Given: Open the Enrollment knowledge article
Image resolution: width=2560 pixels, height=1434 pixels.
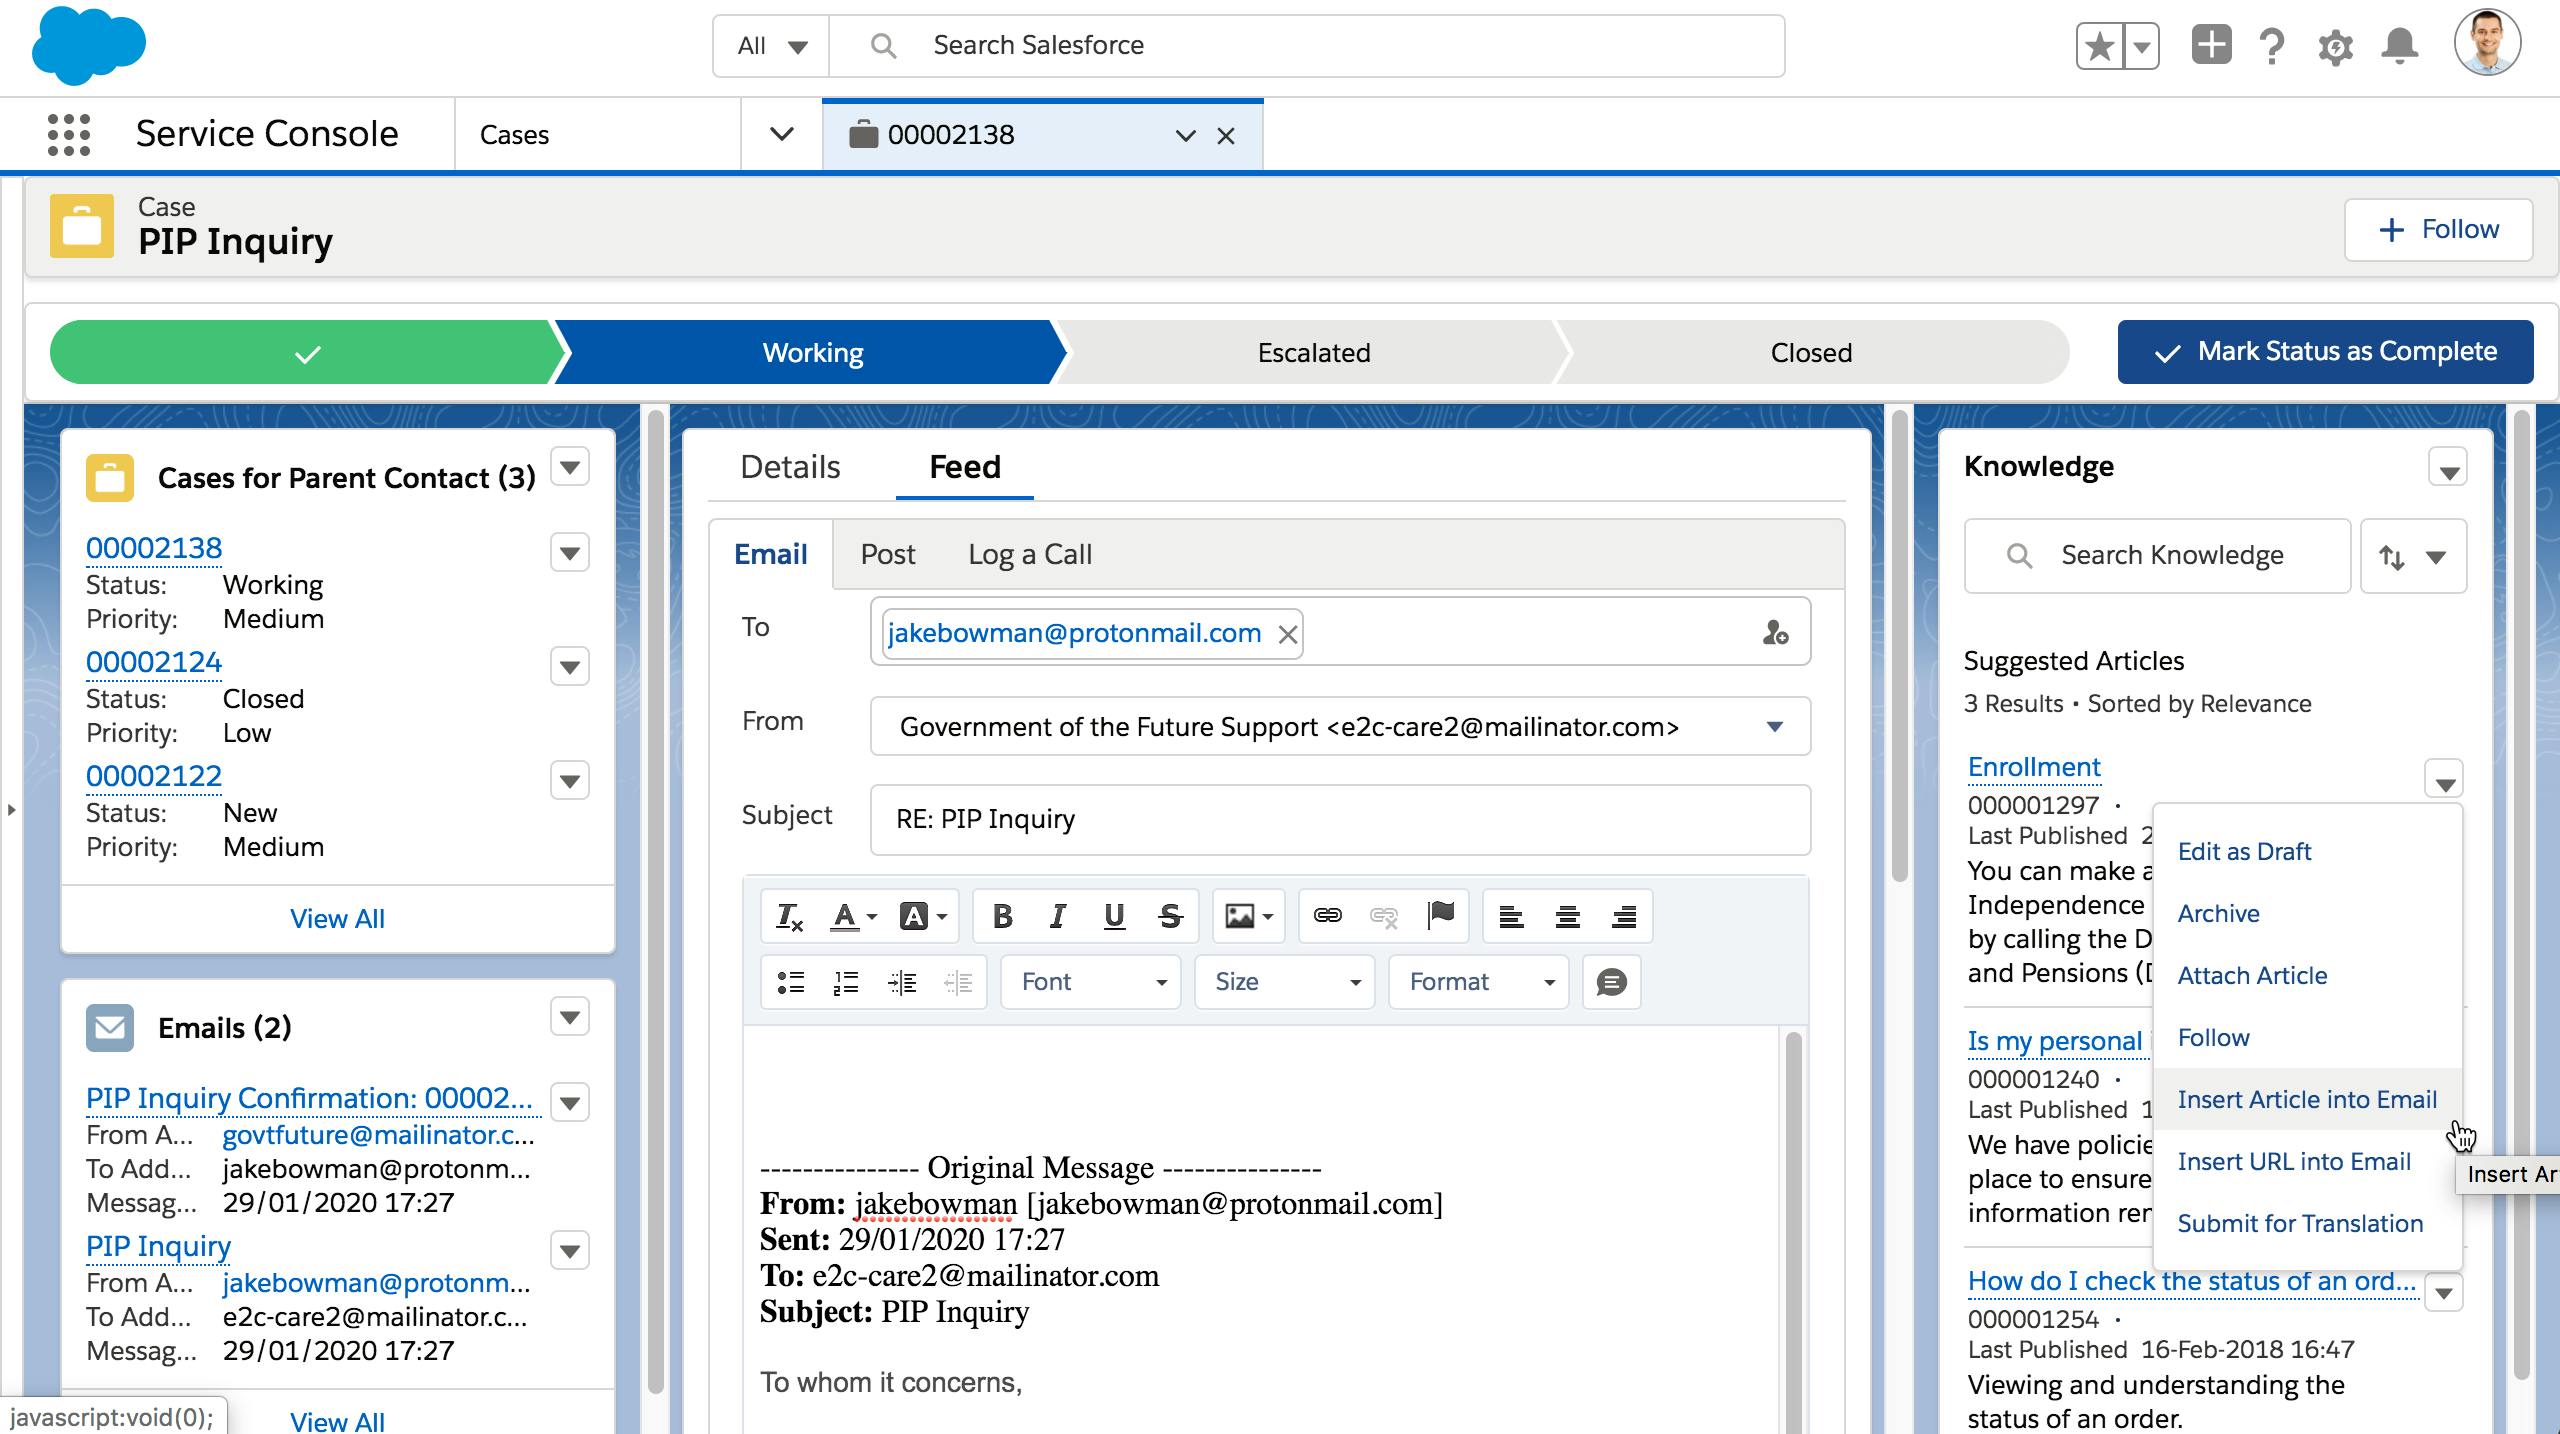Looking at the screenshot, I should coord(2032,767).
